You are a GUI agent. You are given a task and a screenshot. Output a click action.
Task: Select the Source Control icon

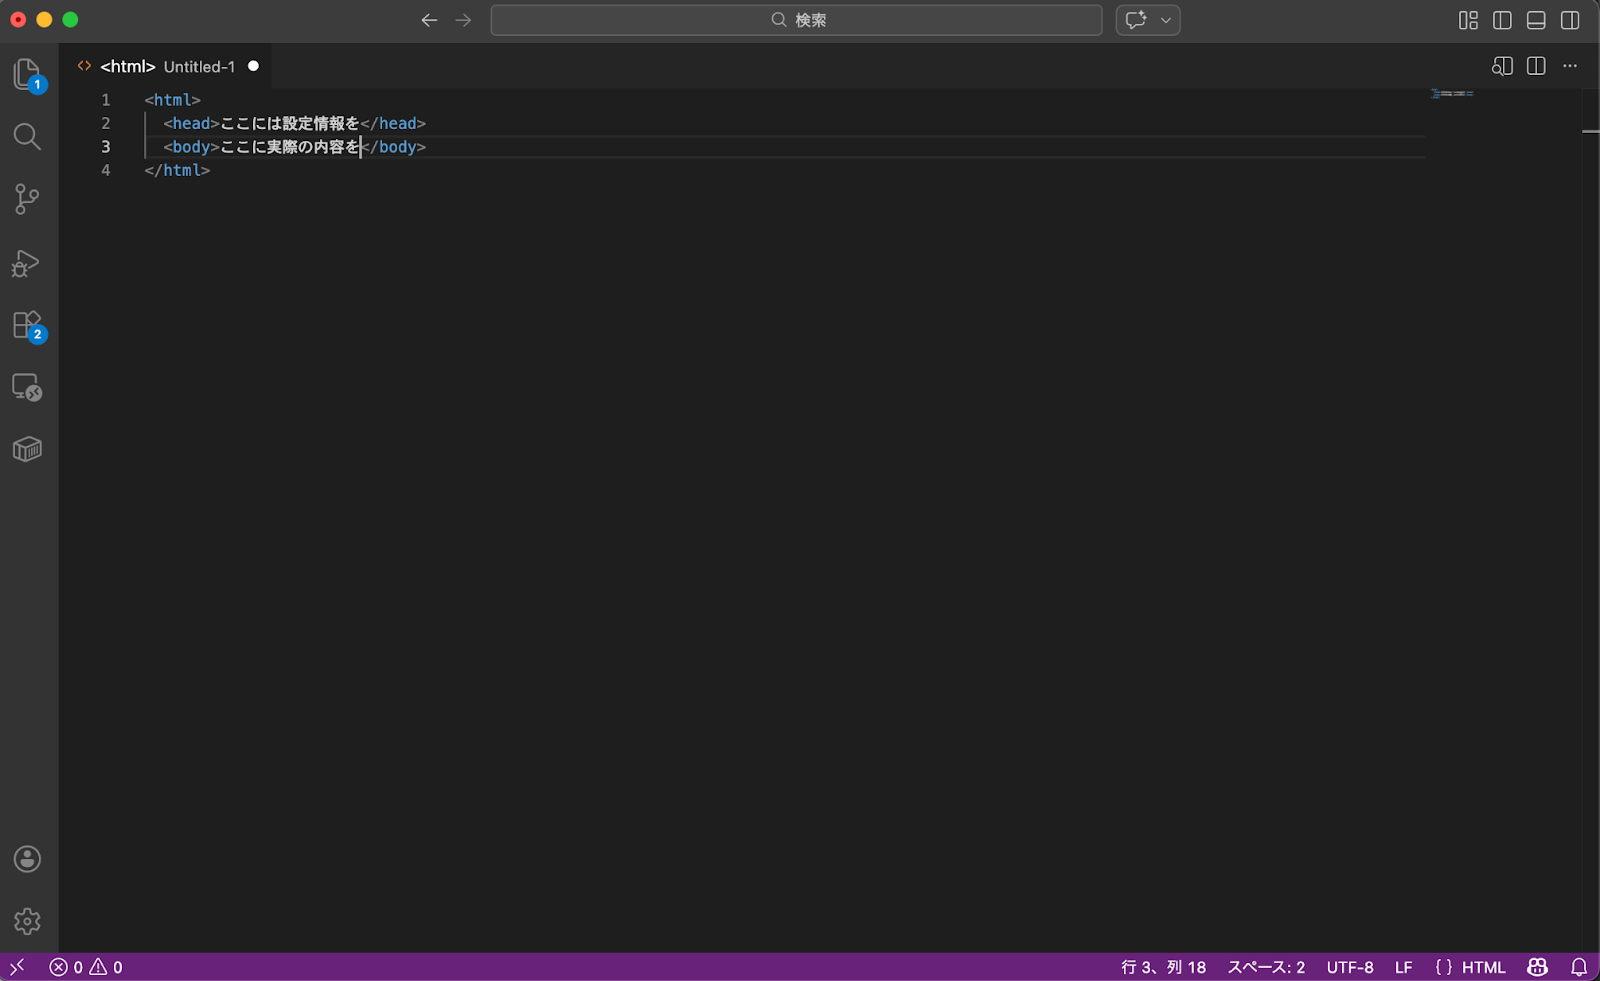[x=27, y=199]
